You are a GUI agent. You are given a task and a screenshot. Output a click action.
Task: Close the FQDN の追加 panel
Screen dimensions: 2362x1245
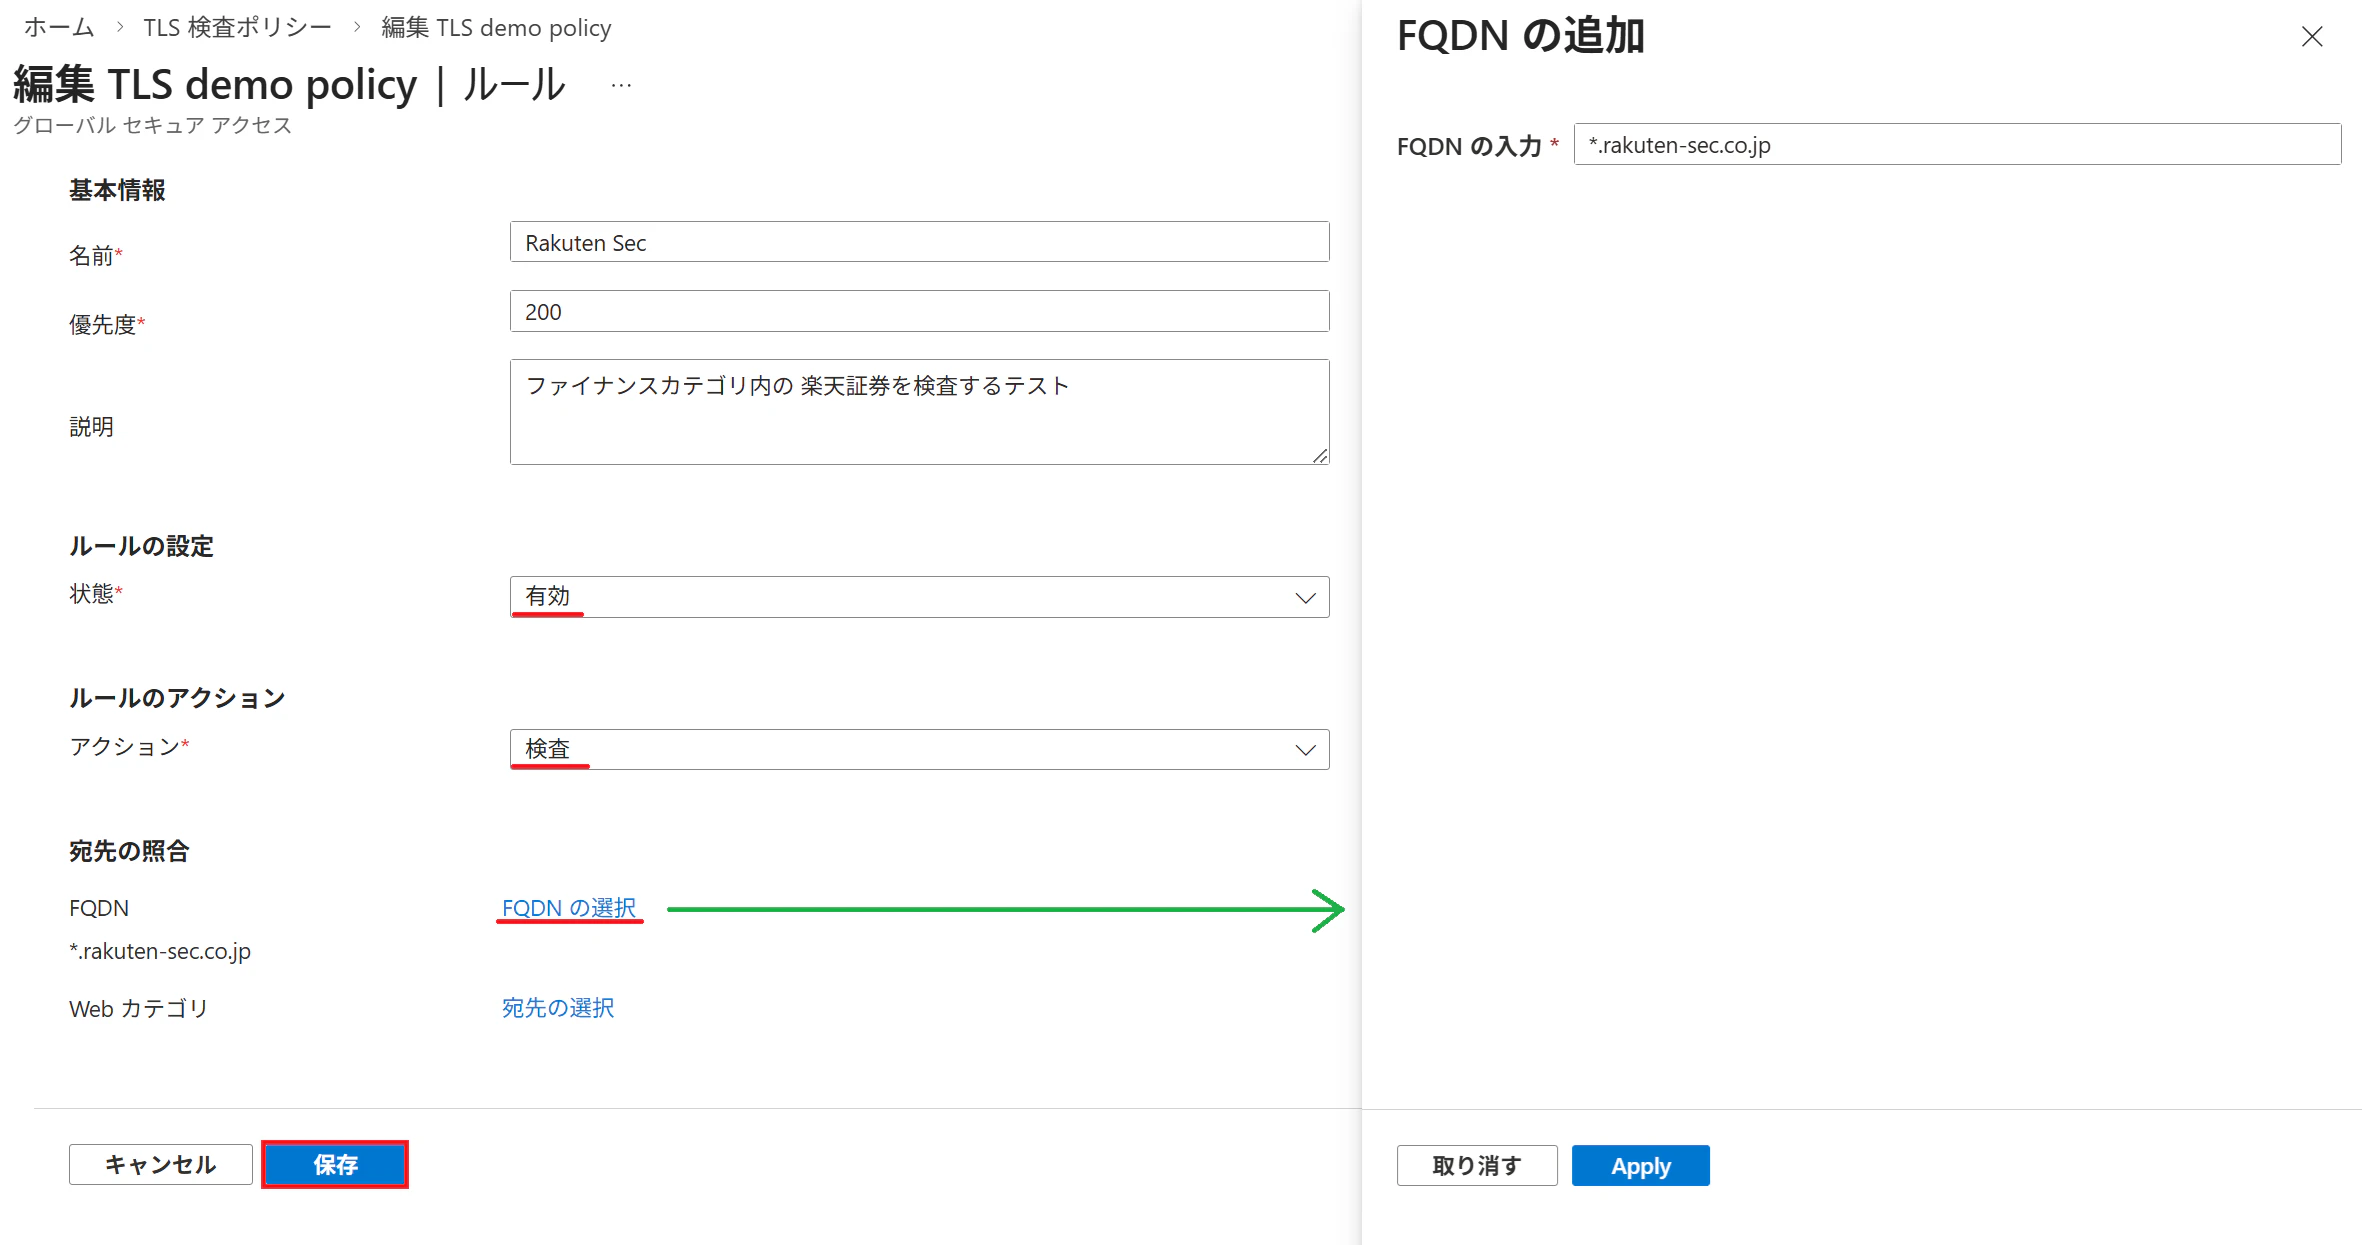pyautogui.click(x=2311, y=37)
